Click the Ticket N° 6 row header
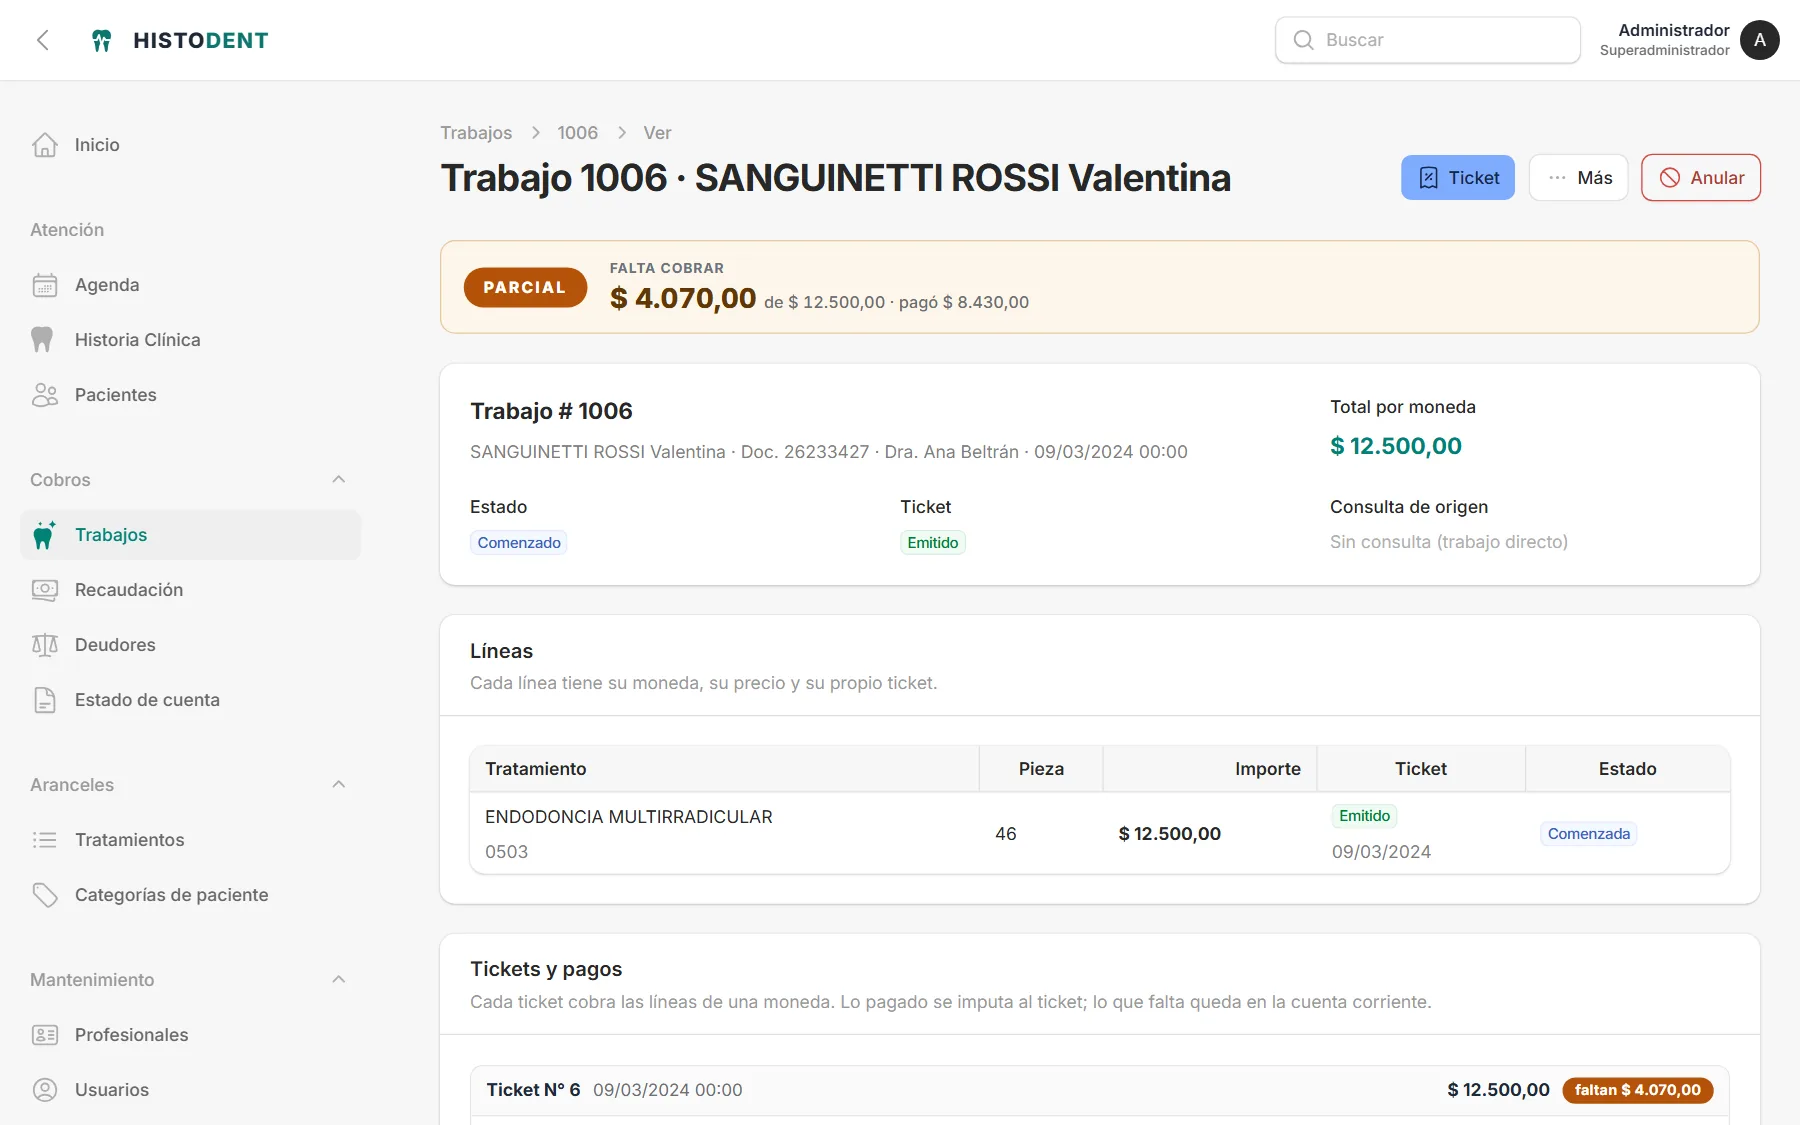1800x1125 pixels. tap(1100, 1090)
